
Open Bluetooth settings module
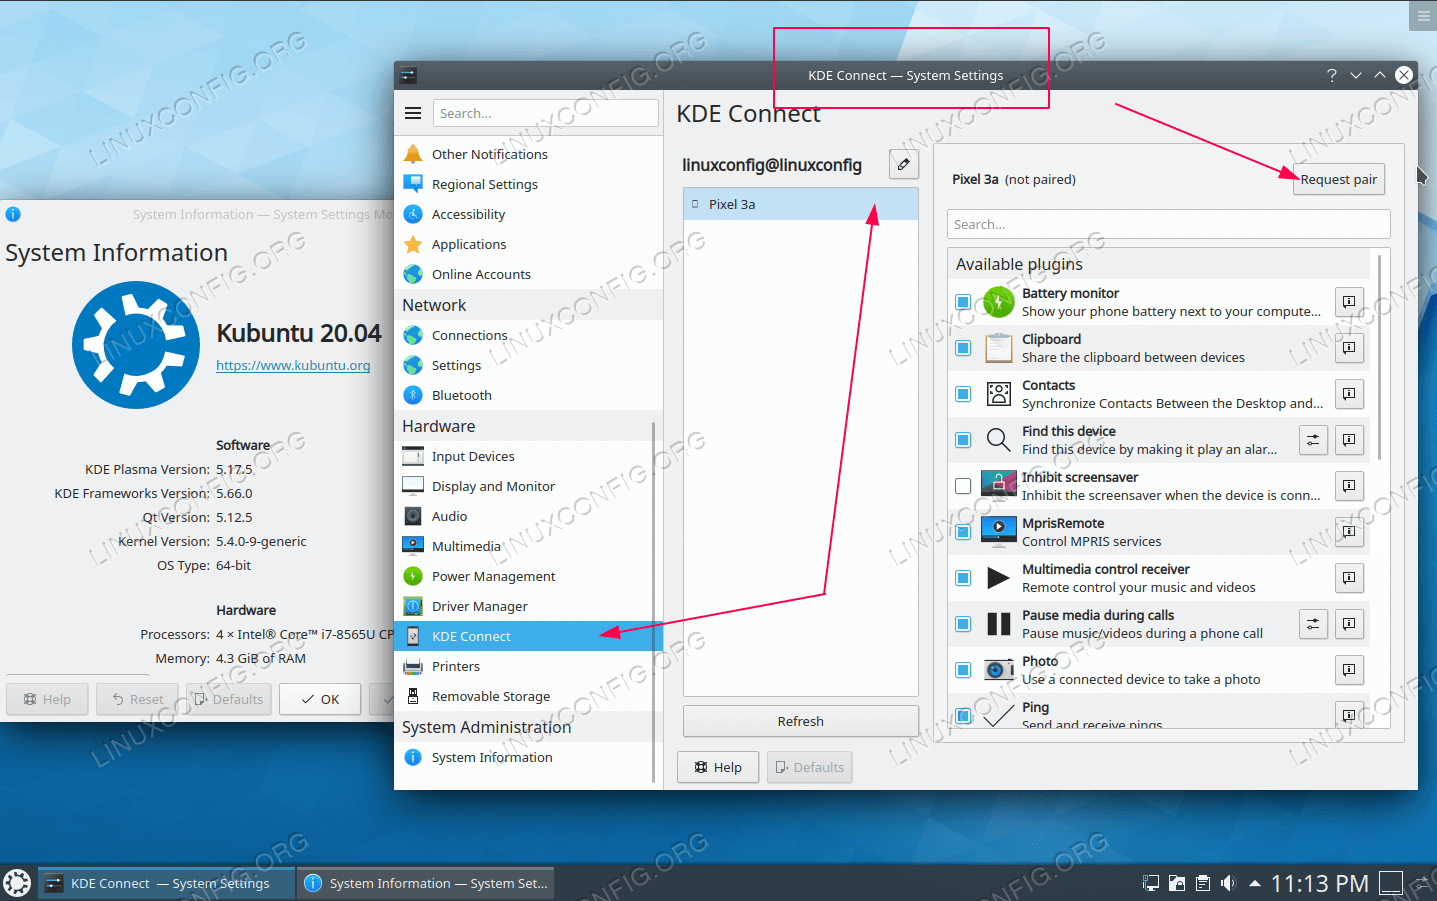[528, 395]
